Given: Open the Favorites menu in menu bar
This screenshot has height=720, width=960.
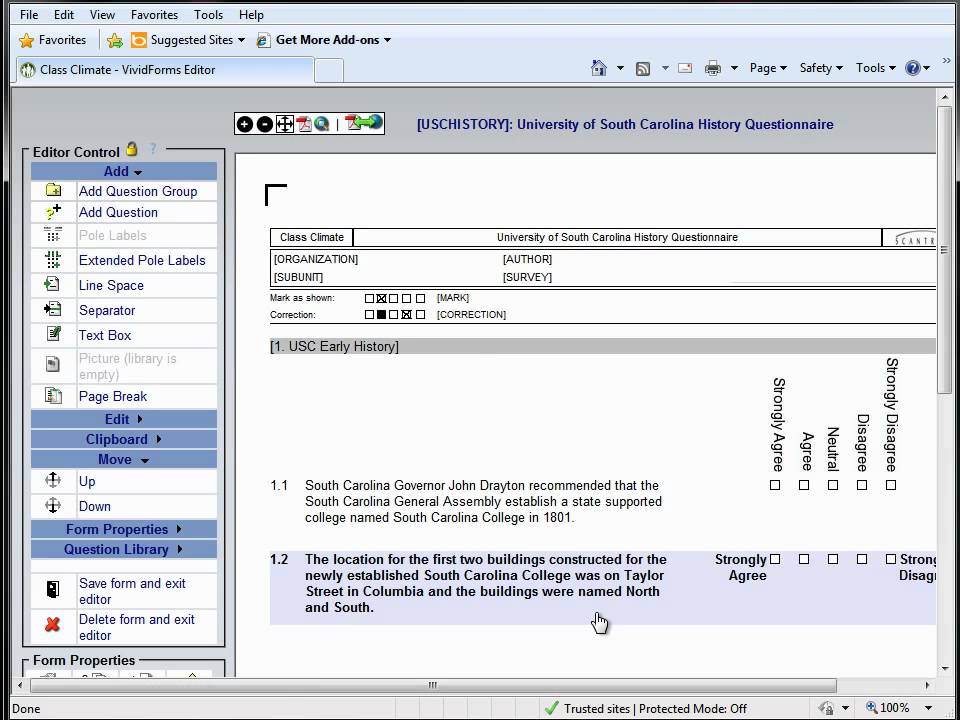Looking at the screenshot, I should pos(154,15).
